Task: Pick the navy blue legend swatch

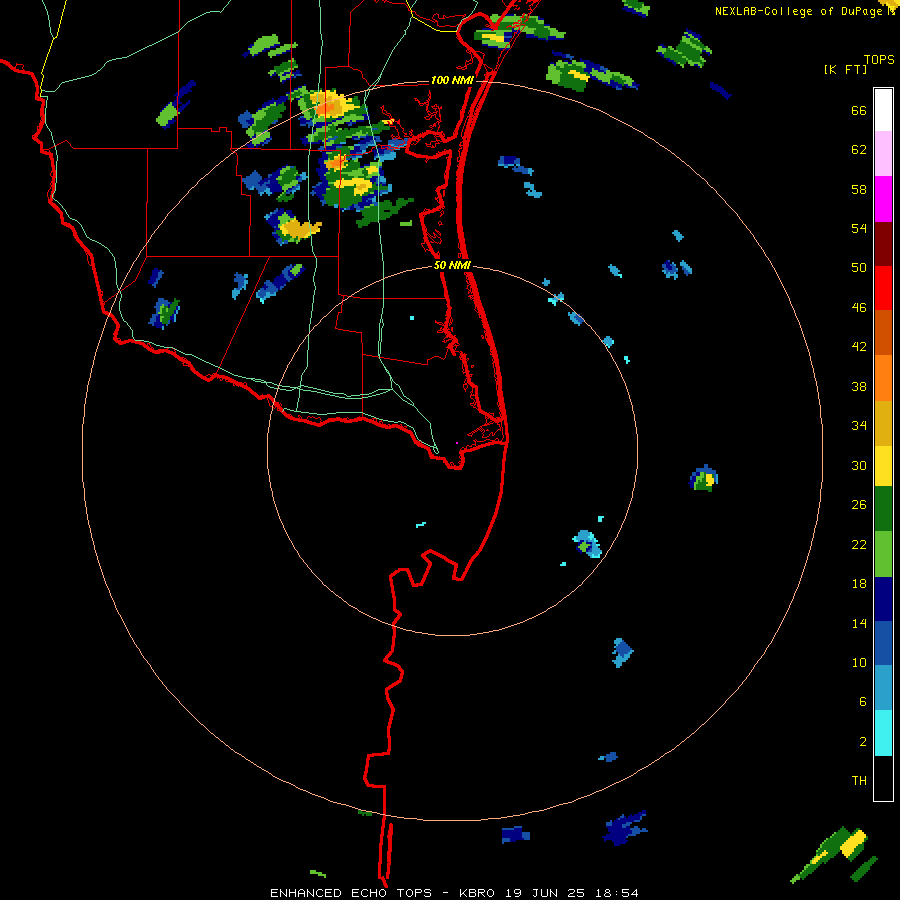Action: pos(883,599)
